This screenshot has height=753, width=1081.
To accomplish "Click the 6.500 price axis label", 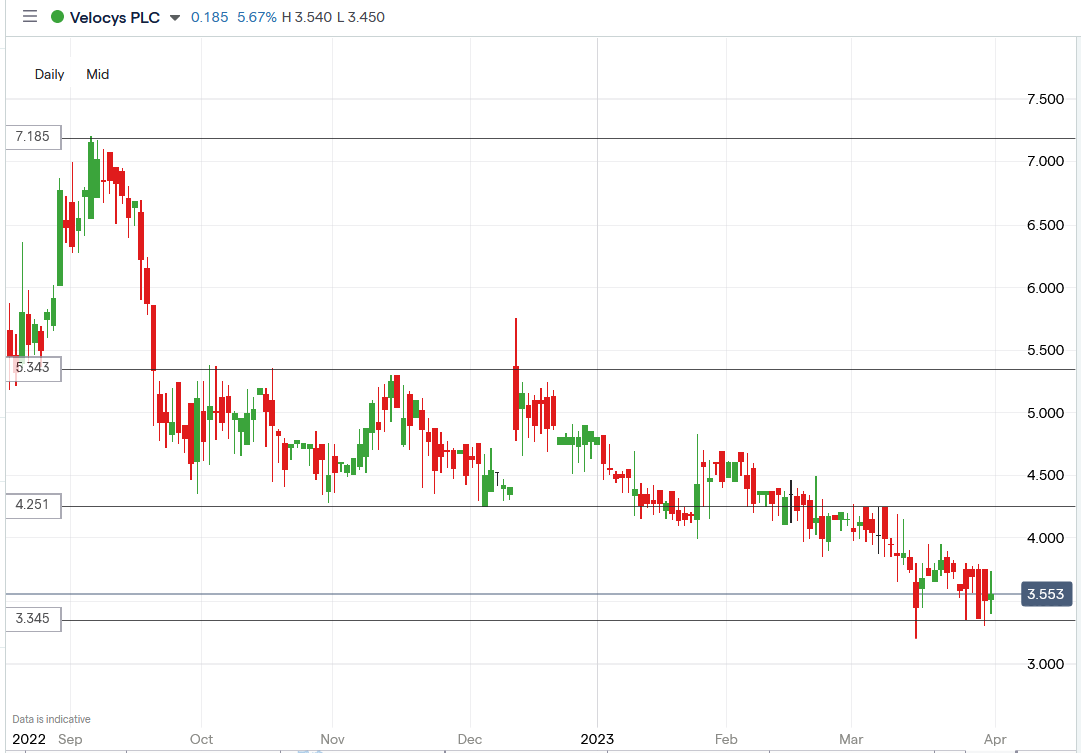I will pyautogui.click(x=1045, y=225).
